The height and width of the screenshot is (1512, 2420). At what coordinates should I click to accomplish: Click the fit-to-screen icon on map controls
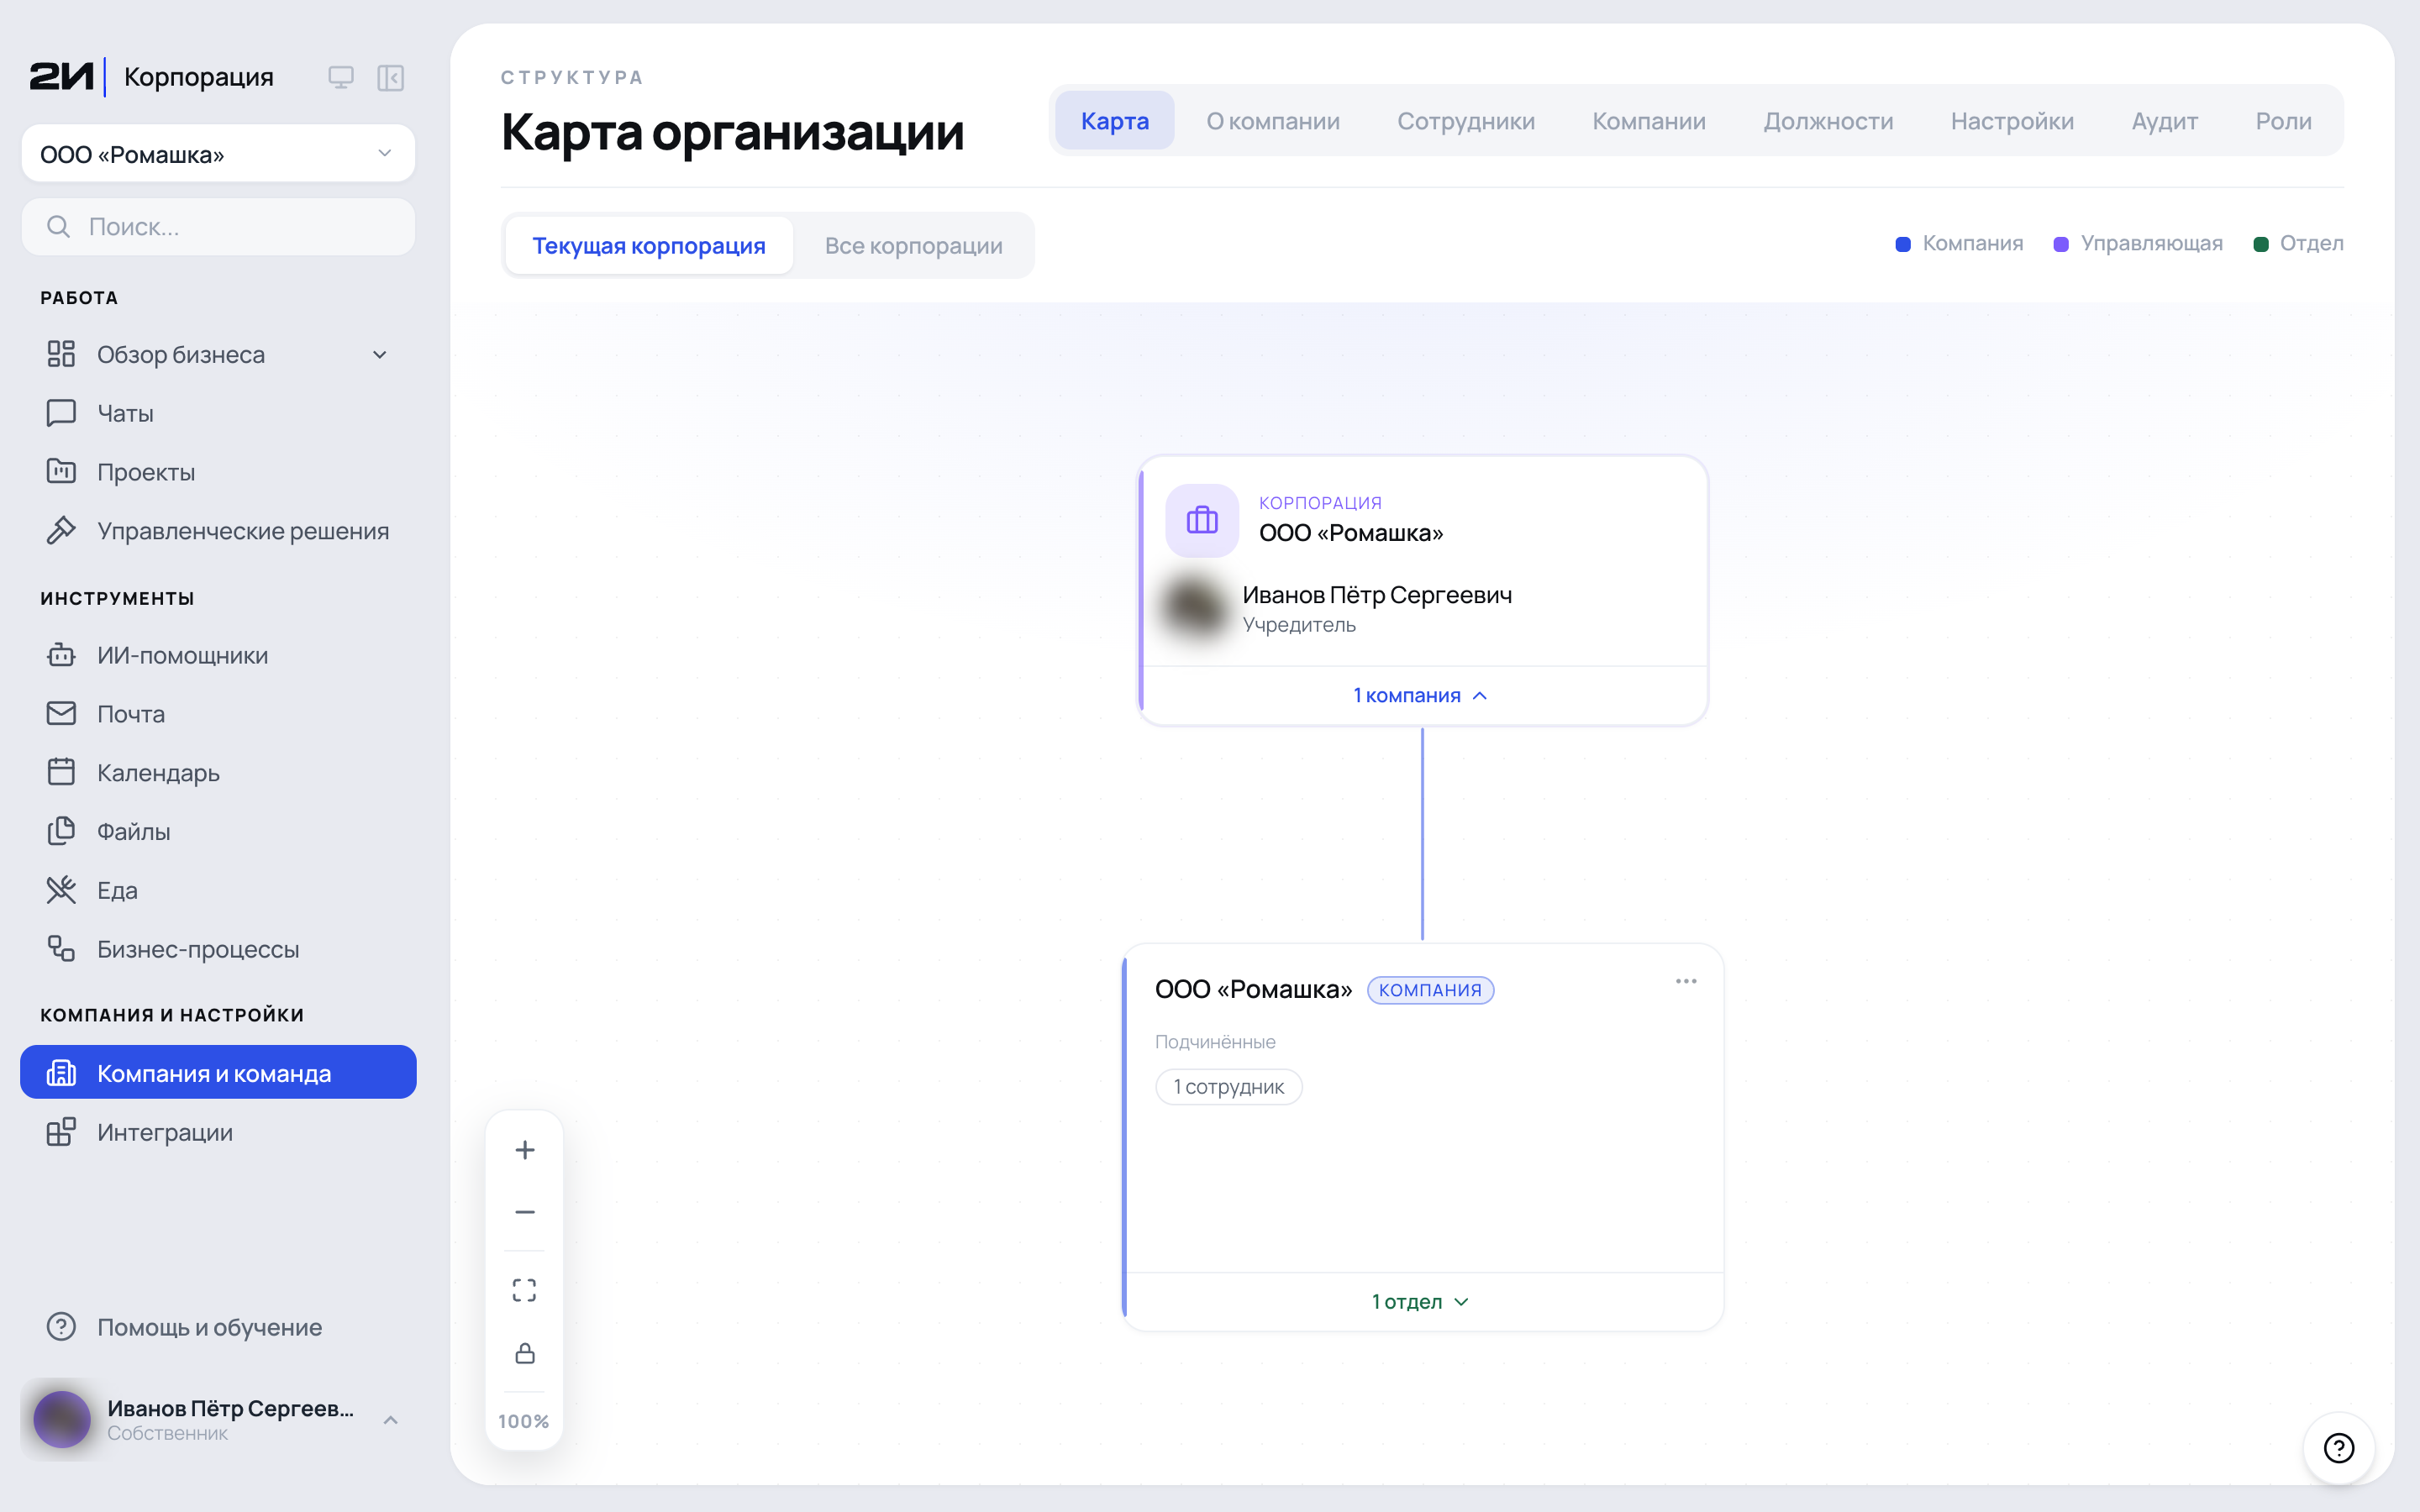coord(524,1290)
